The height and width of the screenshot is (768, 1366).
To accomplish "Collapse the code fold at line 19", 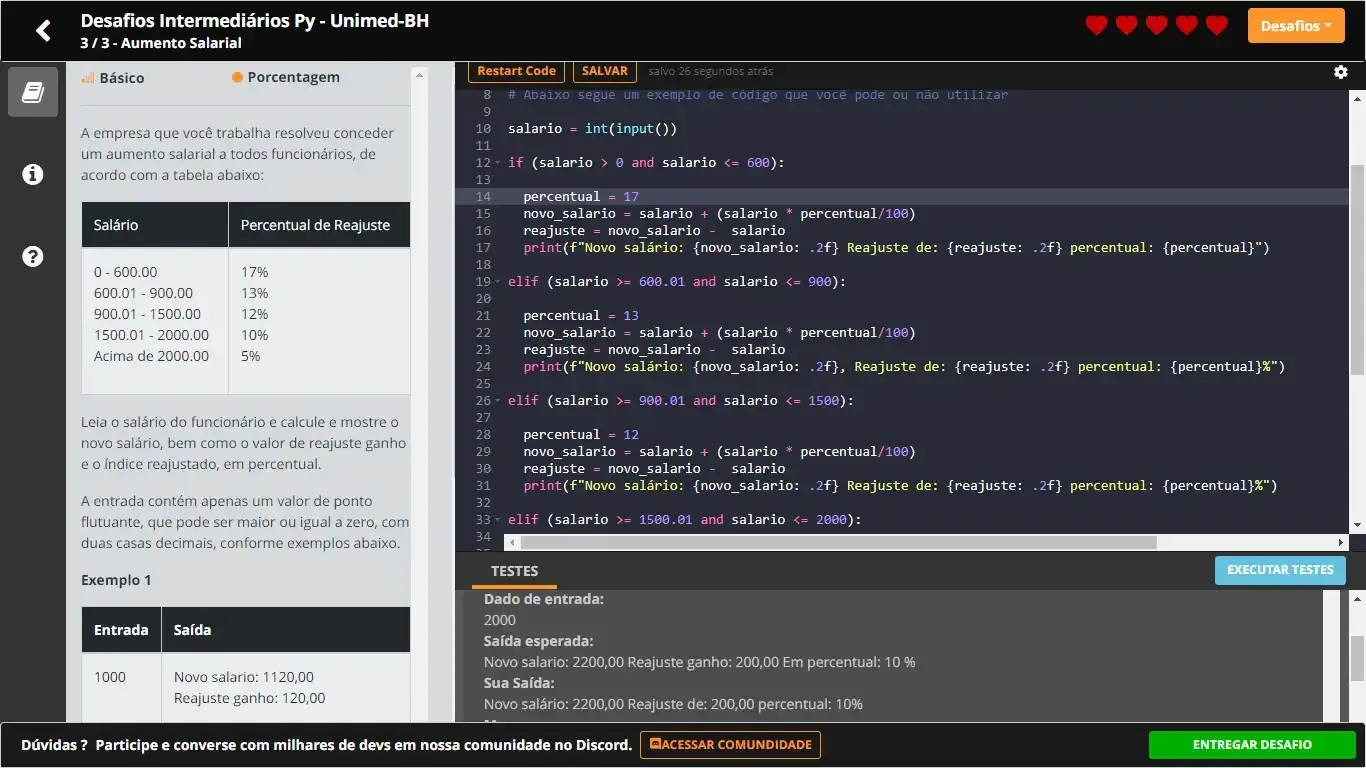I will pyautogui.click(x=498, y=282).
